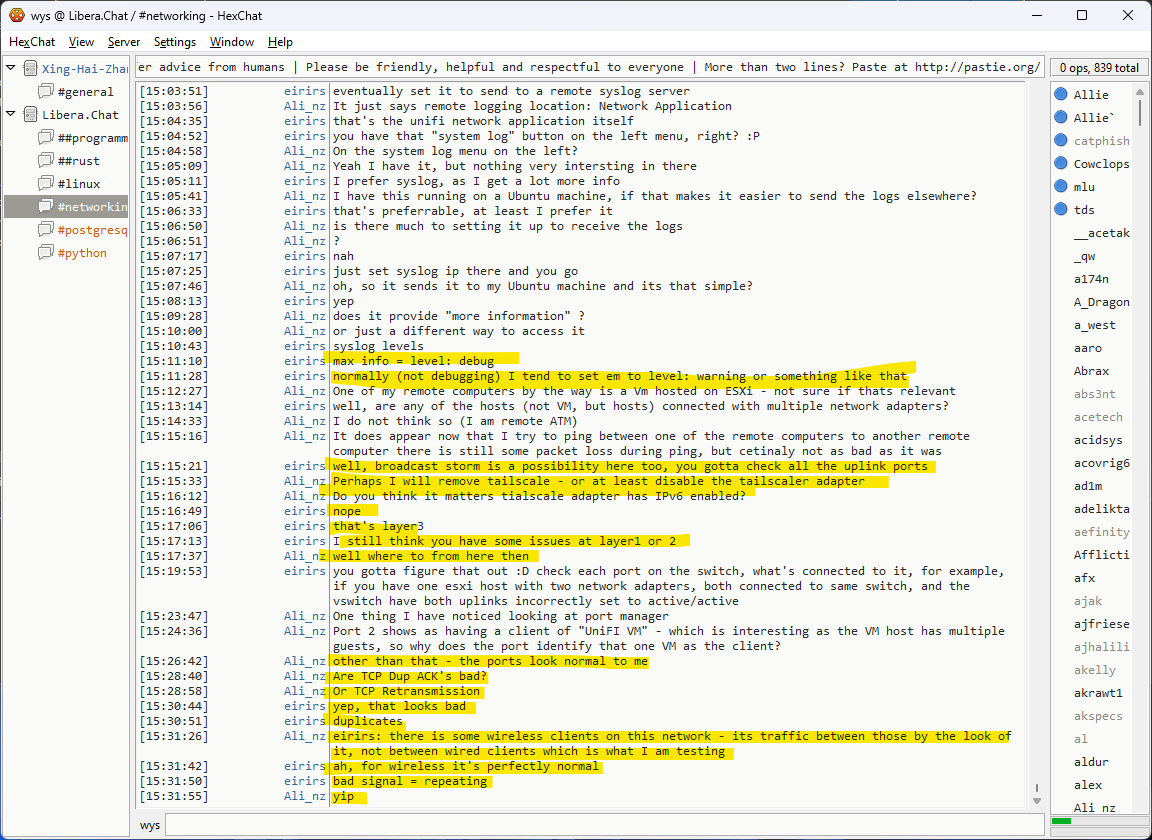Screen dimensions: 1152x840
Task: Click the Xing-Hai-Zhan server icon
Action: [30, 69]
